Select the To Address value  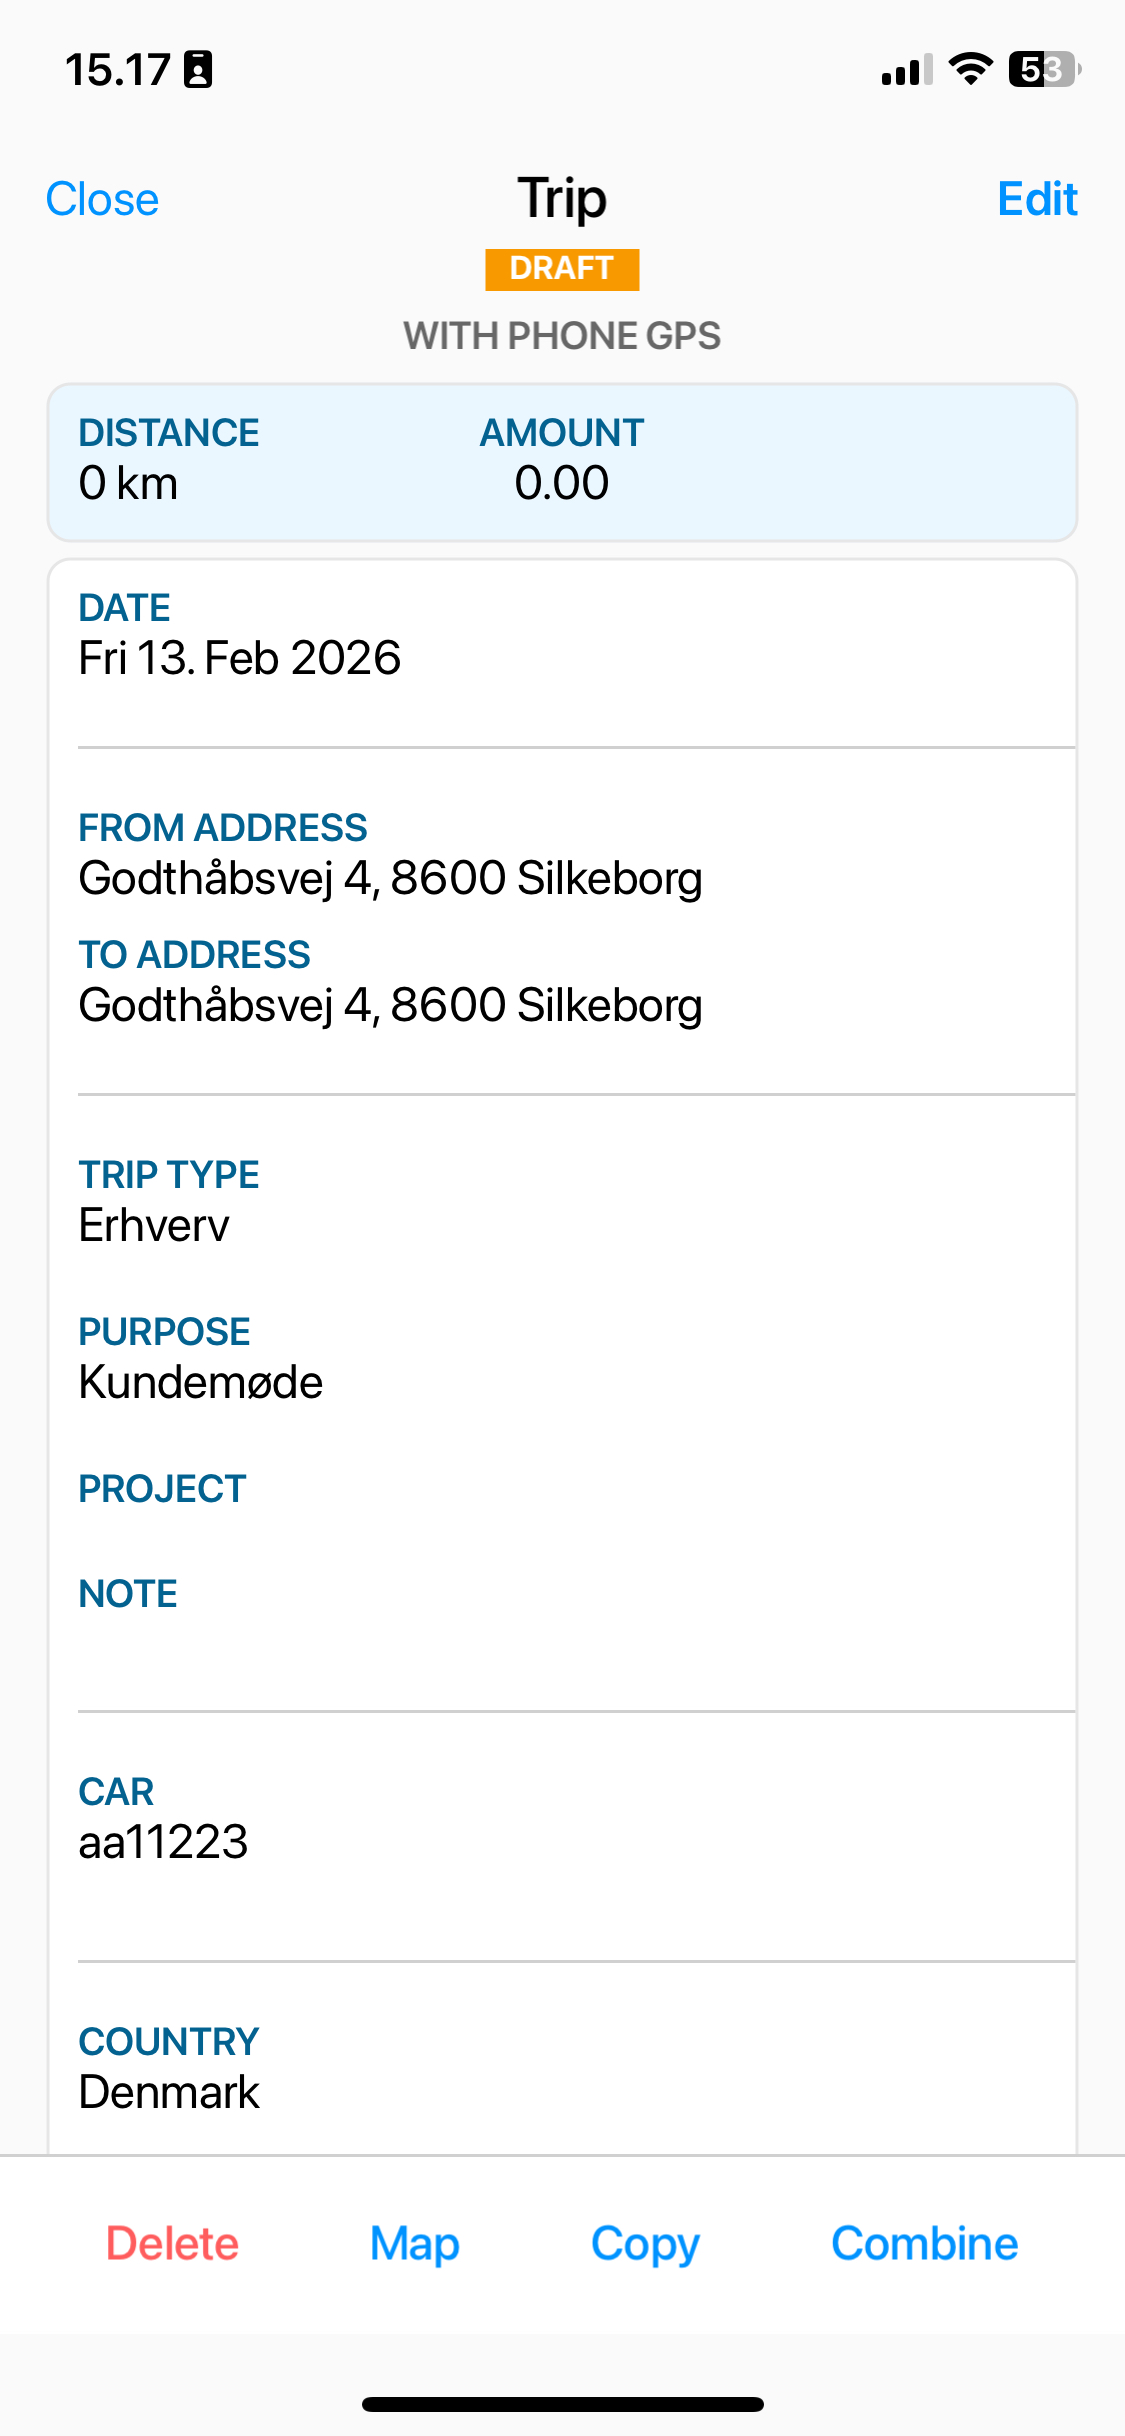[x=390, y=1005]
